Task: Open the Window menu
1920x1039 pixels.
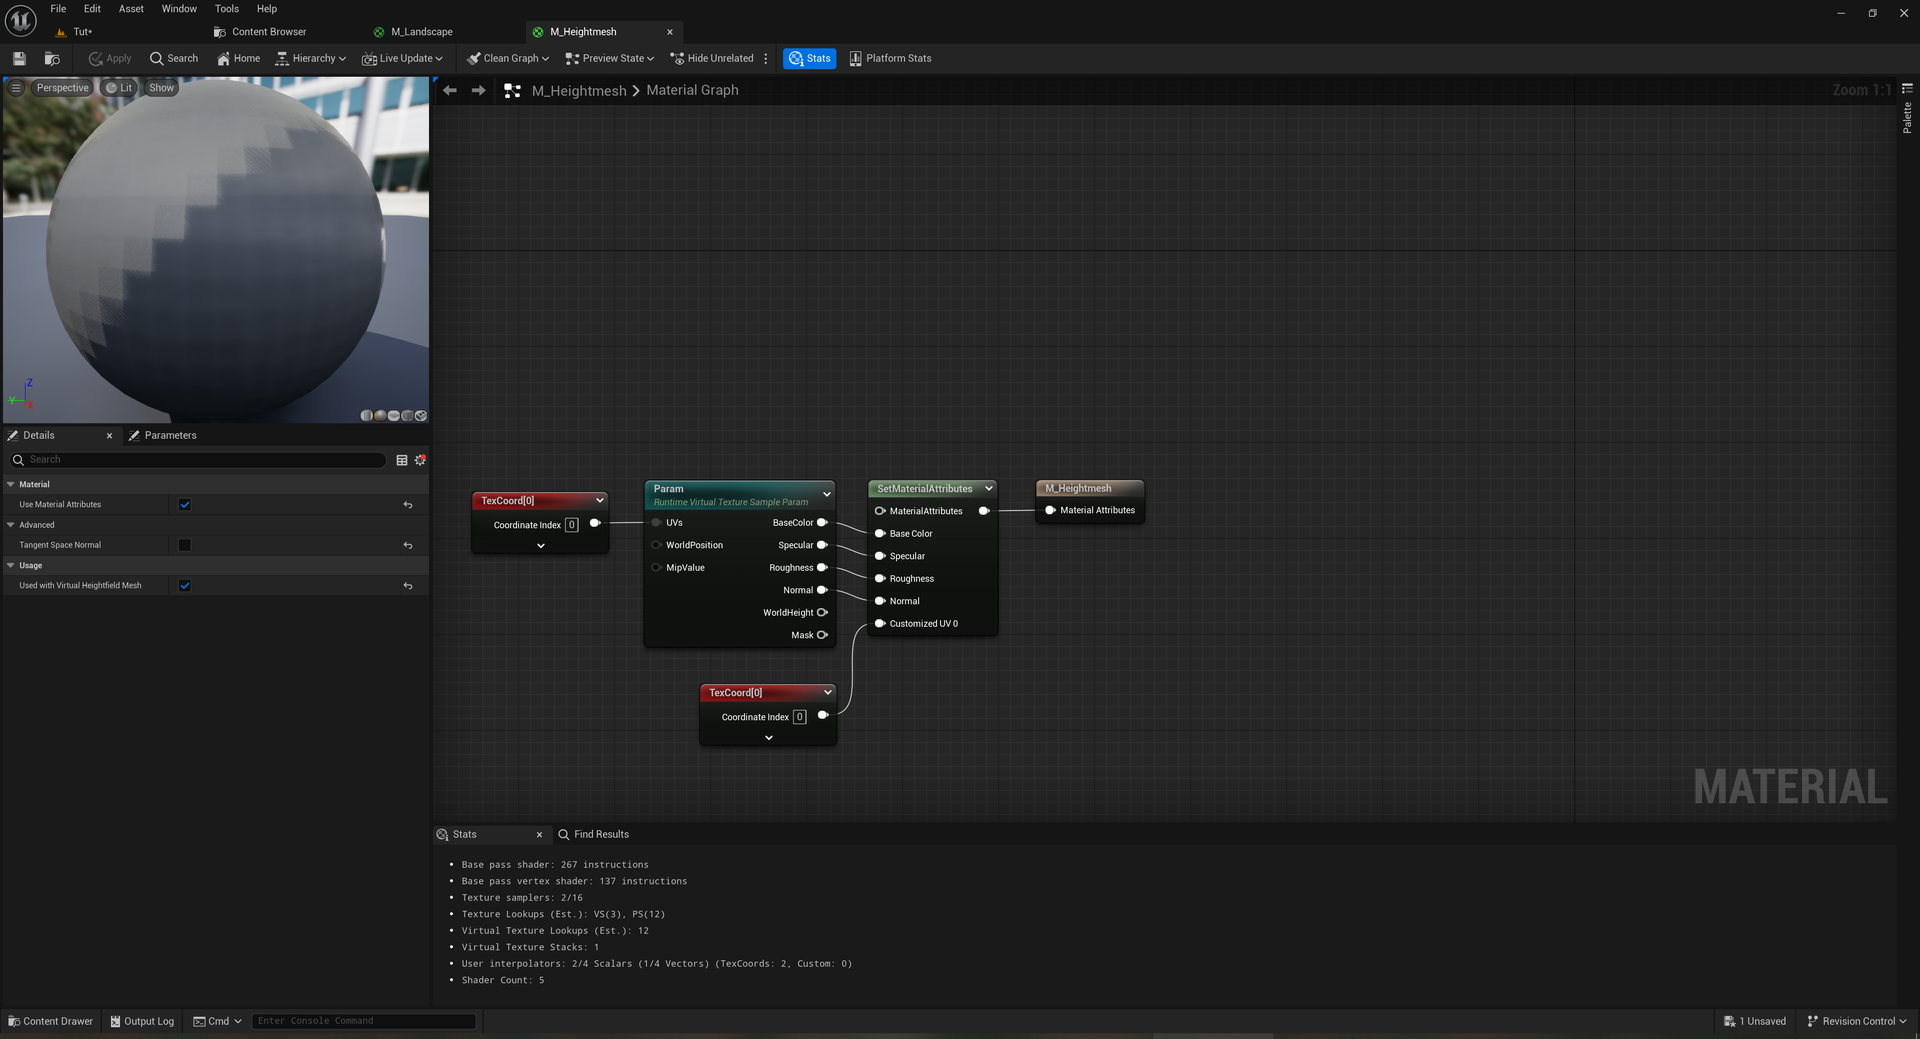Action: [179, 8]
